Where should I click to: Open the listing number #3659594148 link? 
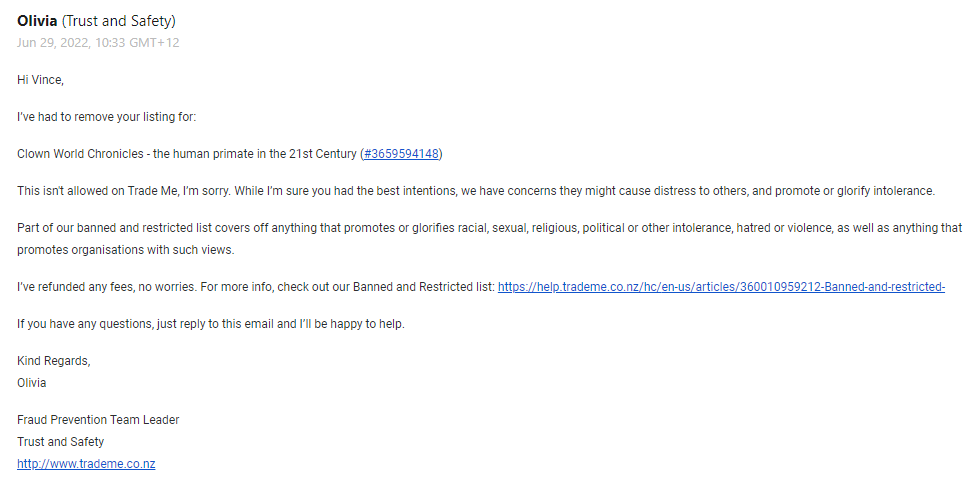(401, 154)
